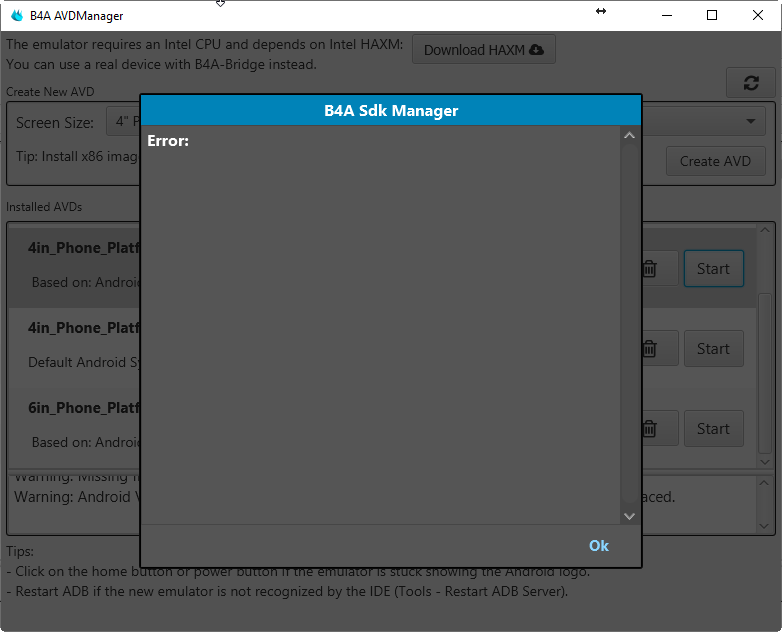Click the warnings log scroll down arrow
The height and width of the screenshot is (632, 782).
pyautogui.click(x=764, y=526)
